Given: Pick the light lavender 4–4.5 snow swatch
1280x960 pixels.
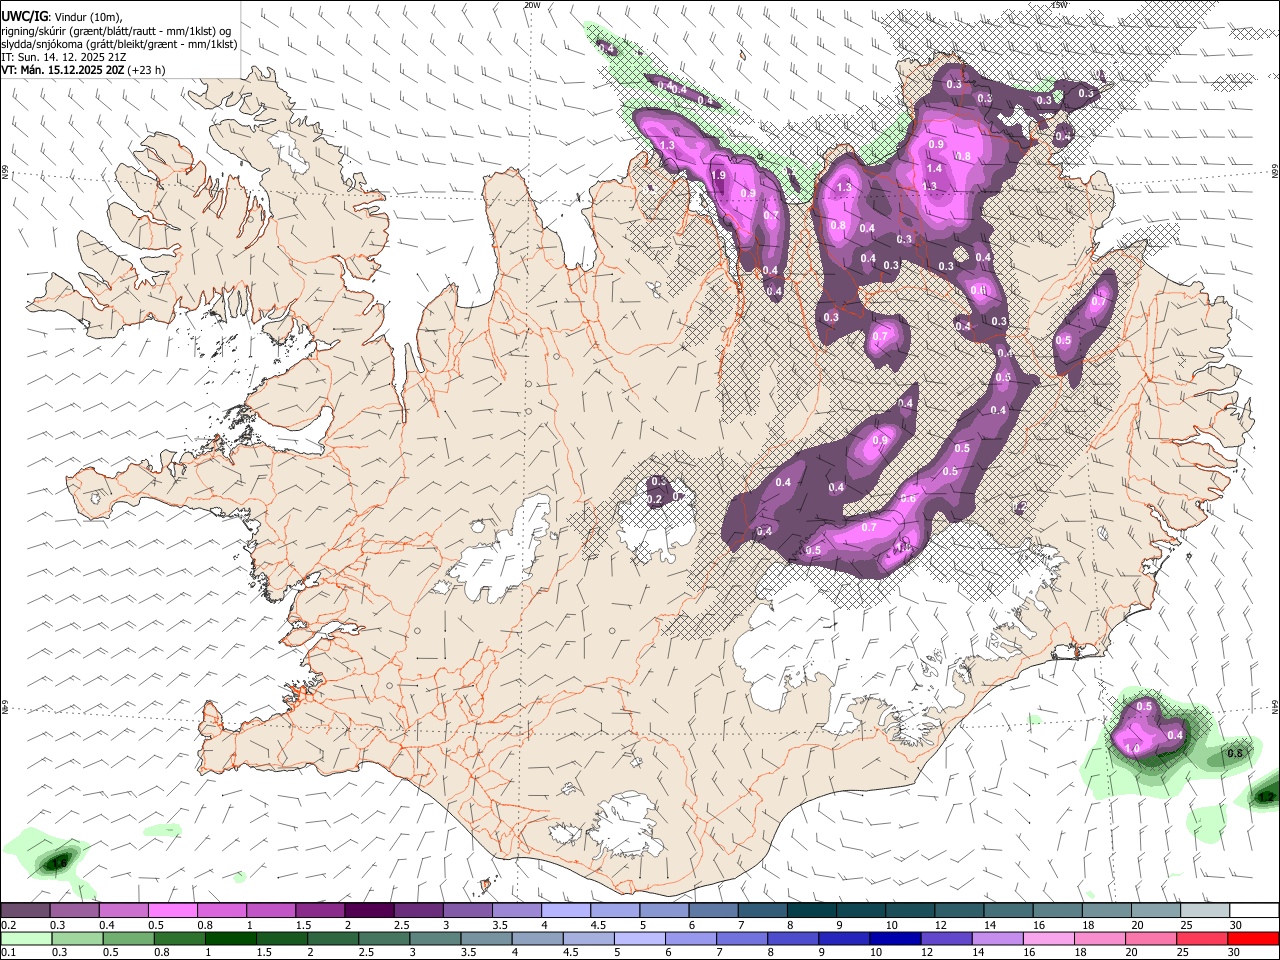Looking at the screenshot, I should (565, 911).
